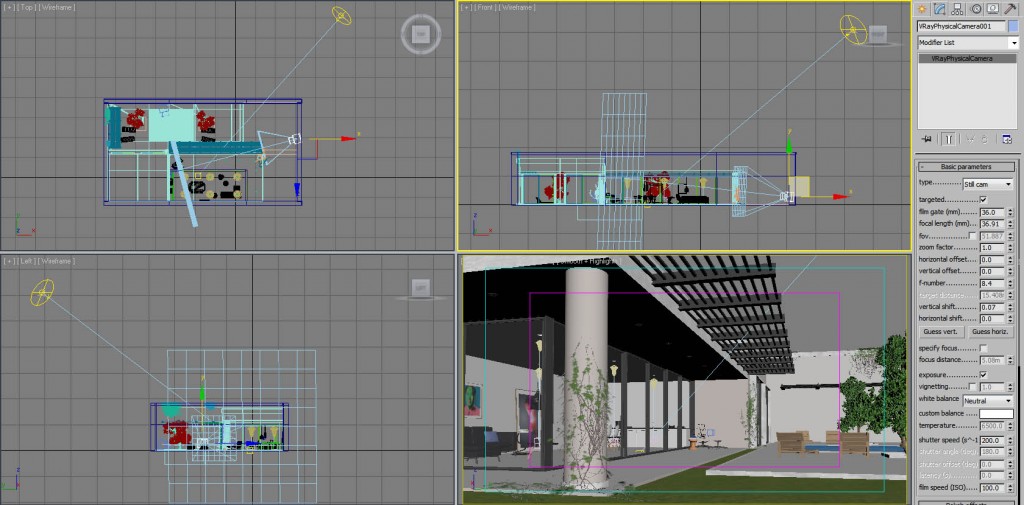Click Remove Modifier trash icon

click(x=985, y=138)
